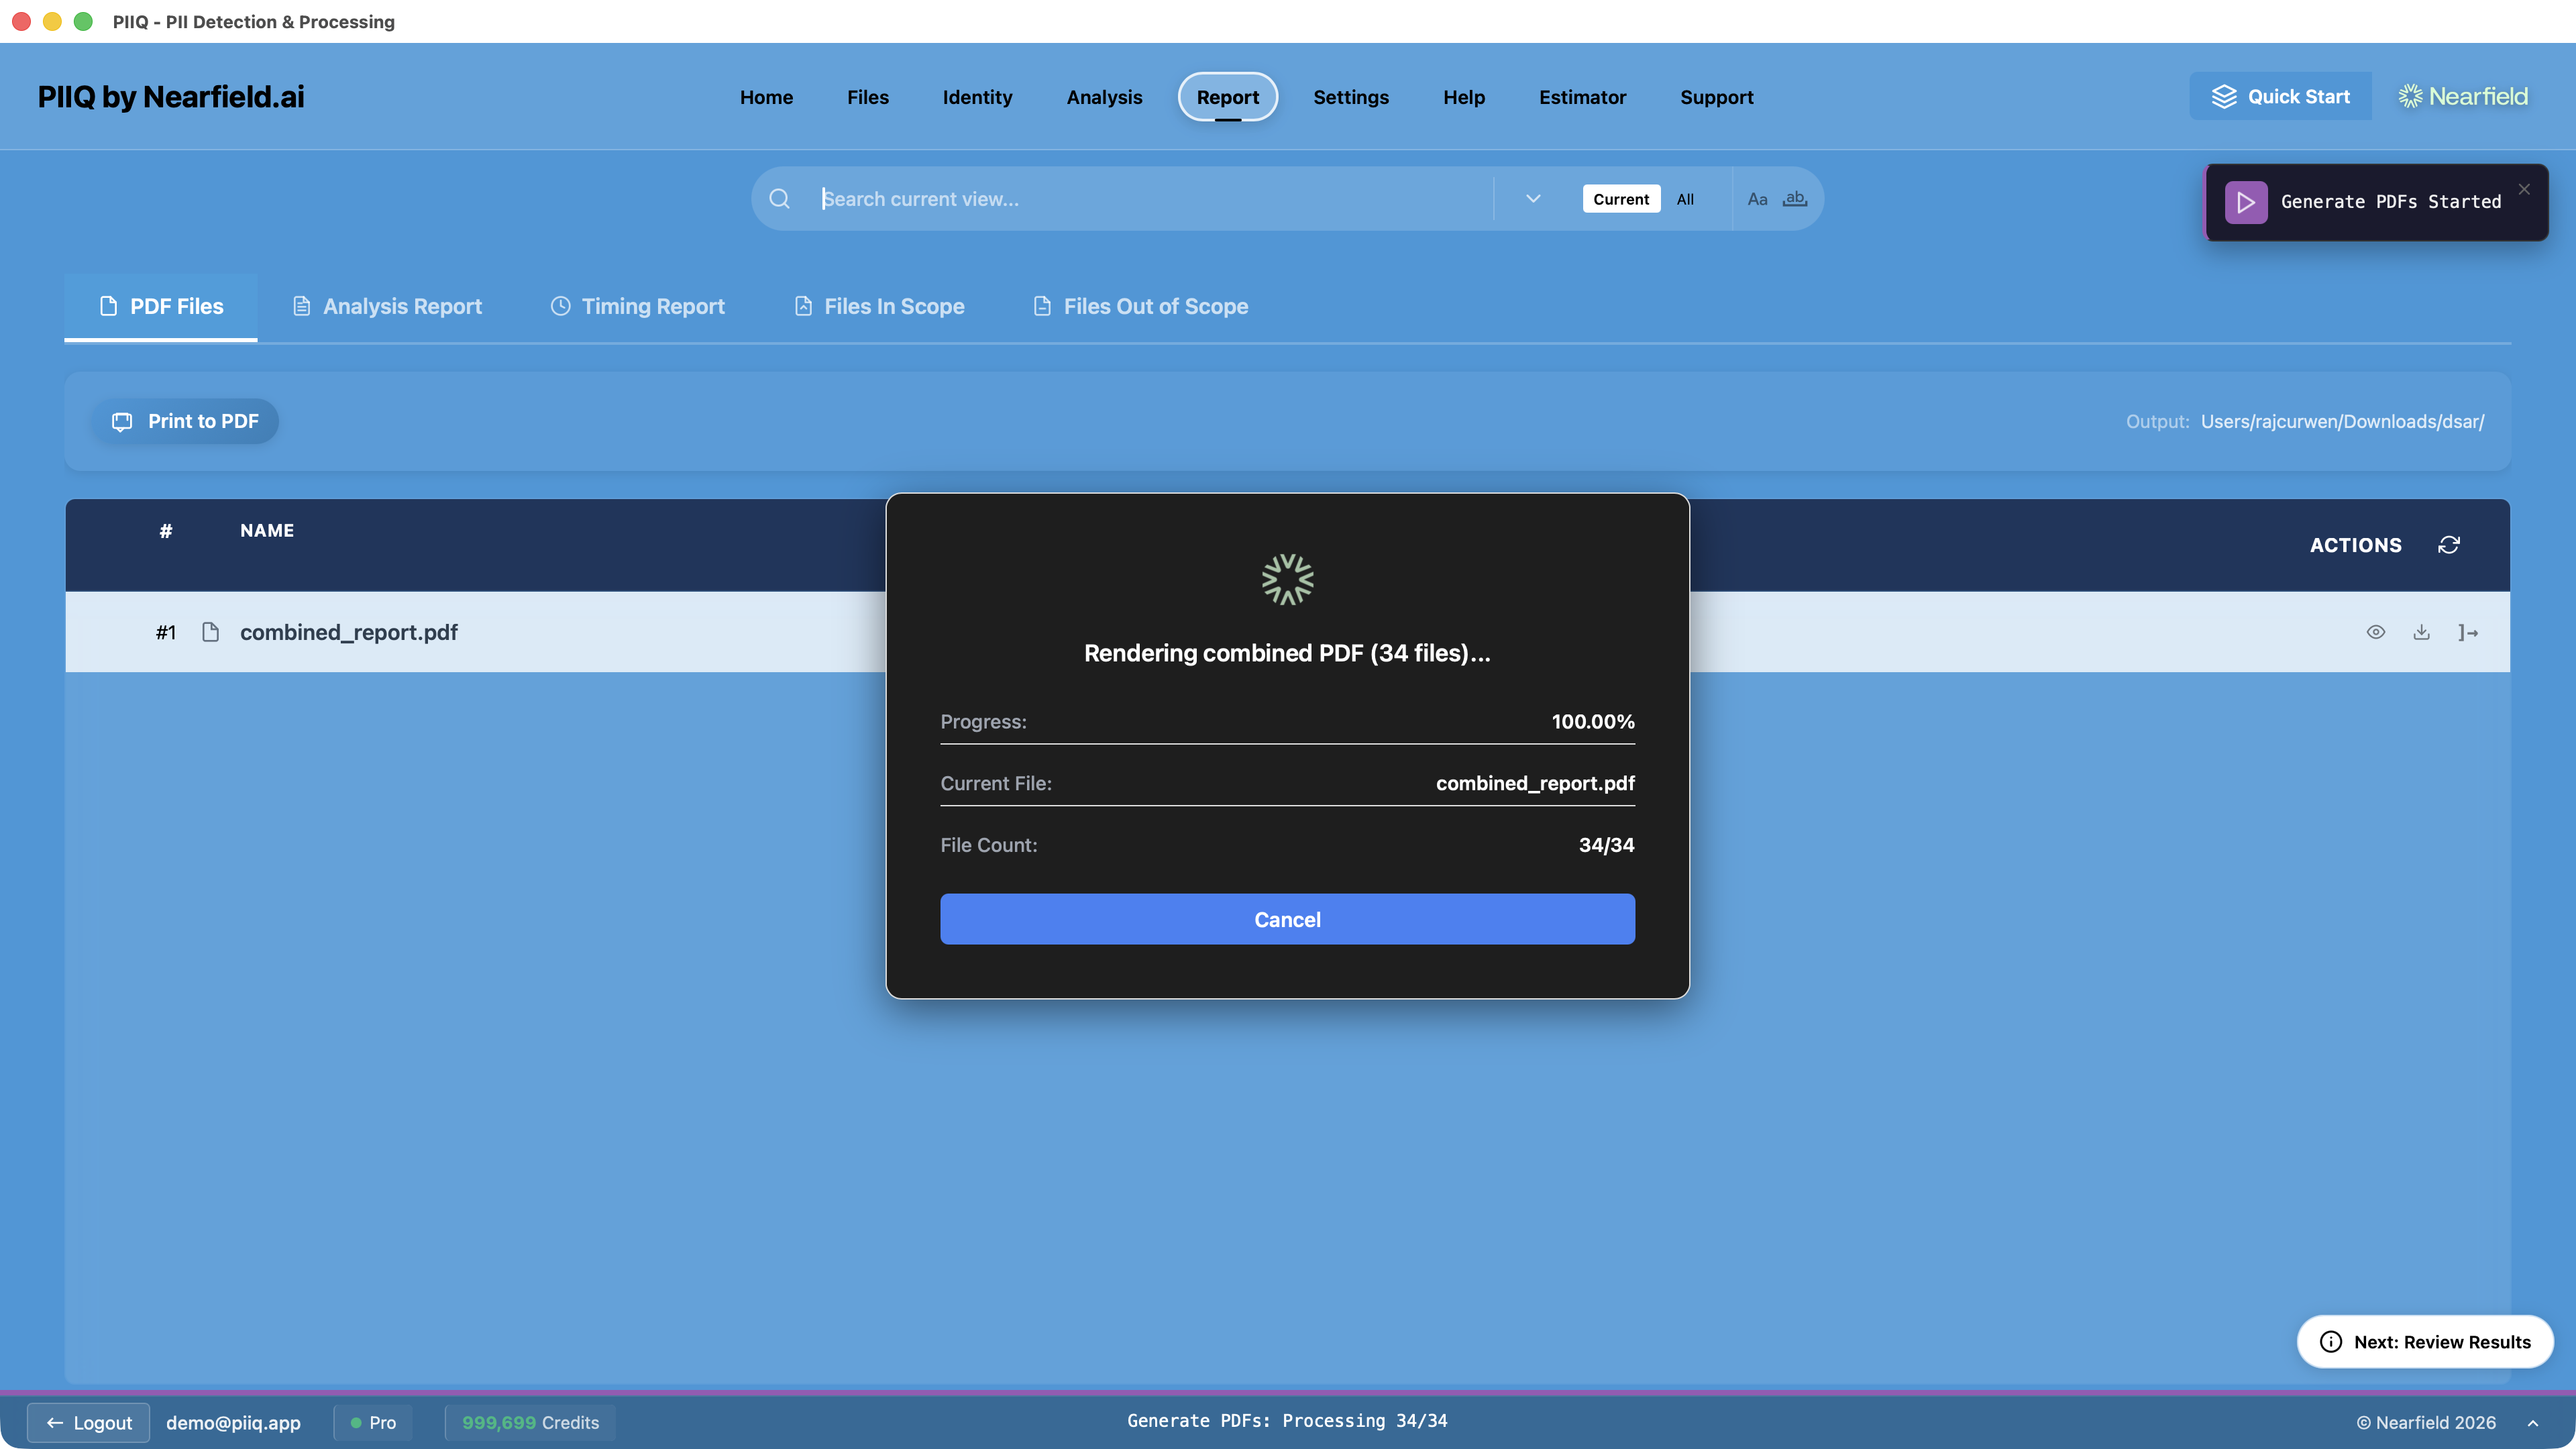Toggle whole word match icon in search
The image size is (2576, 1449).
tap(1795, 199)
